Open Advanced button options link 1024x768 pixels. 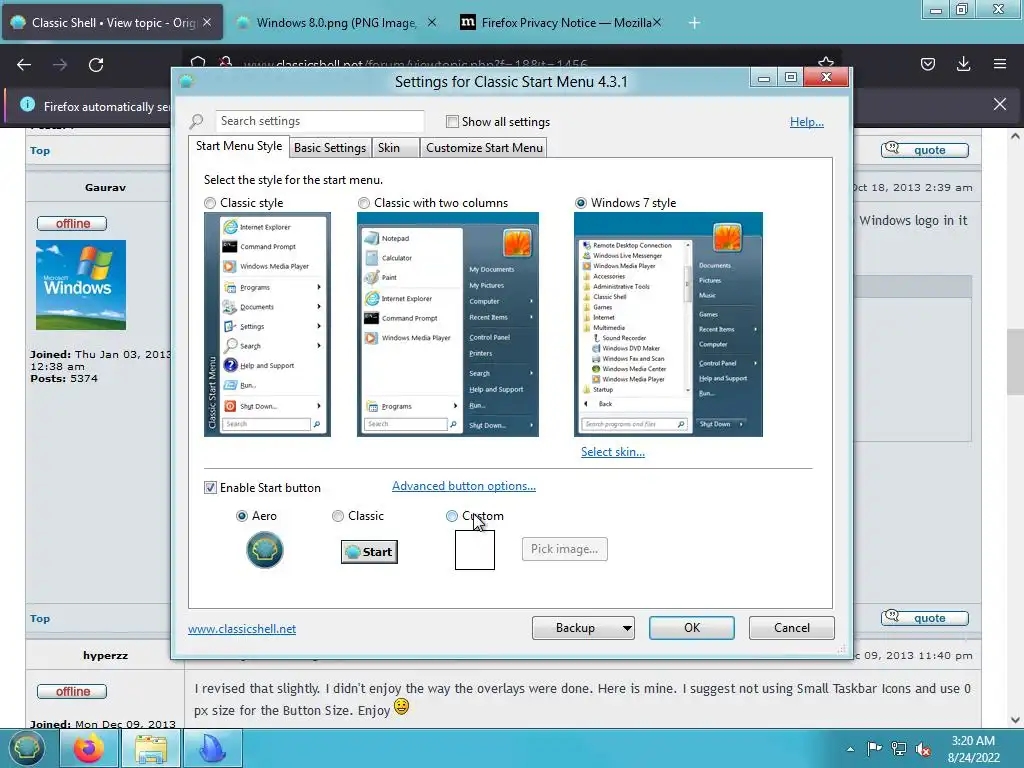[x=464, y=486]
